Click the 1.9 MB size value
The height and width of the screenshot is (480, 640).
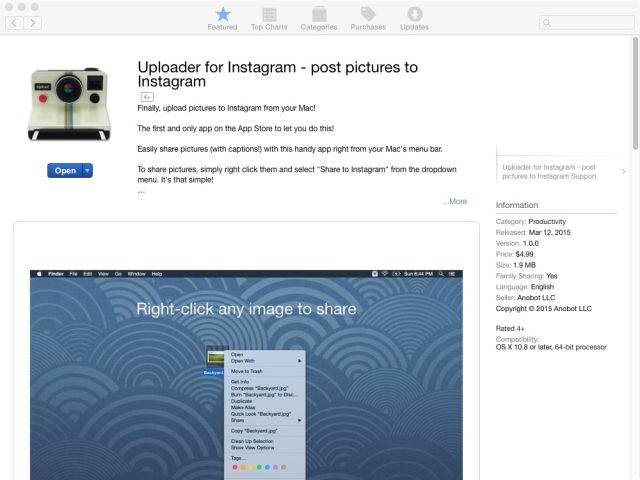click(x=524, y=265)
